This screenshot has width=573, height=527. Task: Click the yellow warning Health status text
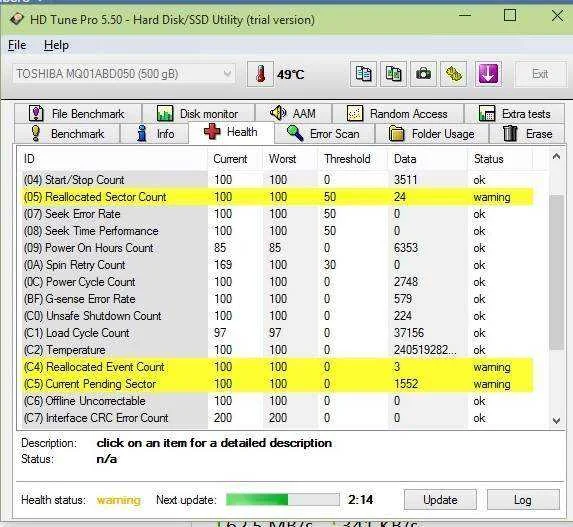pos(118,500)
